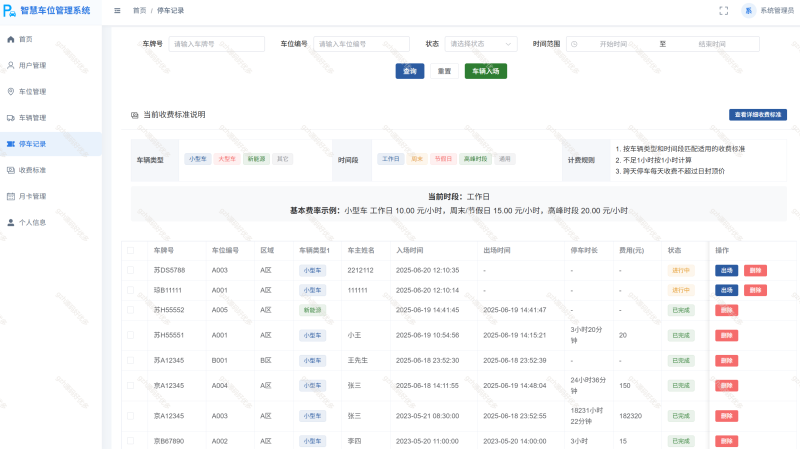
Task: Click the 工作日 time period tag
Action: click(391, 159)
